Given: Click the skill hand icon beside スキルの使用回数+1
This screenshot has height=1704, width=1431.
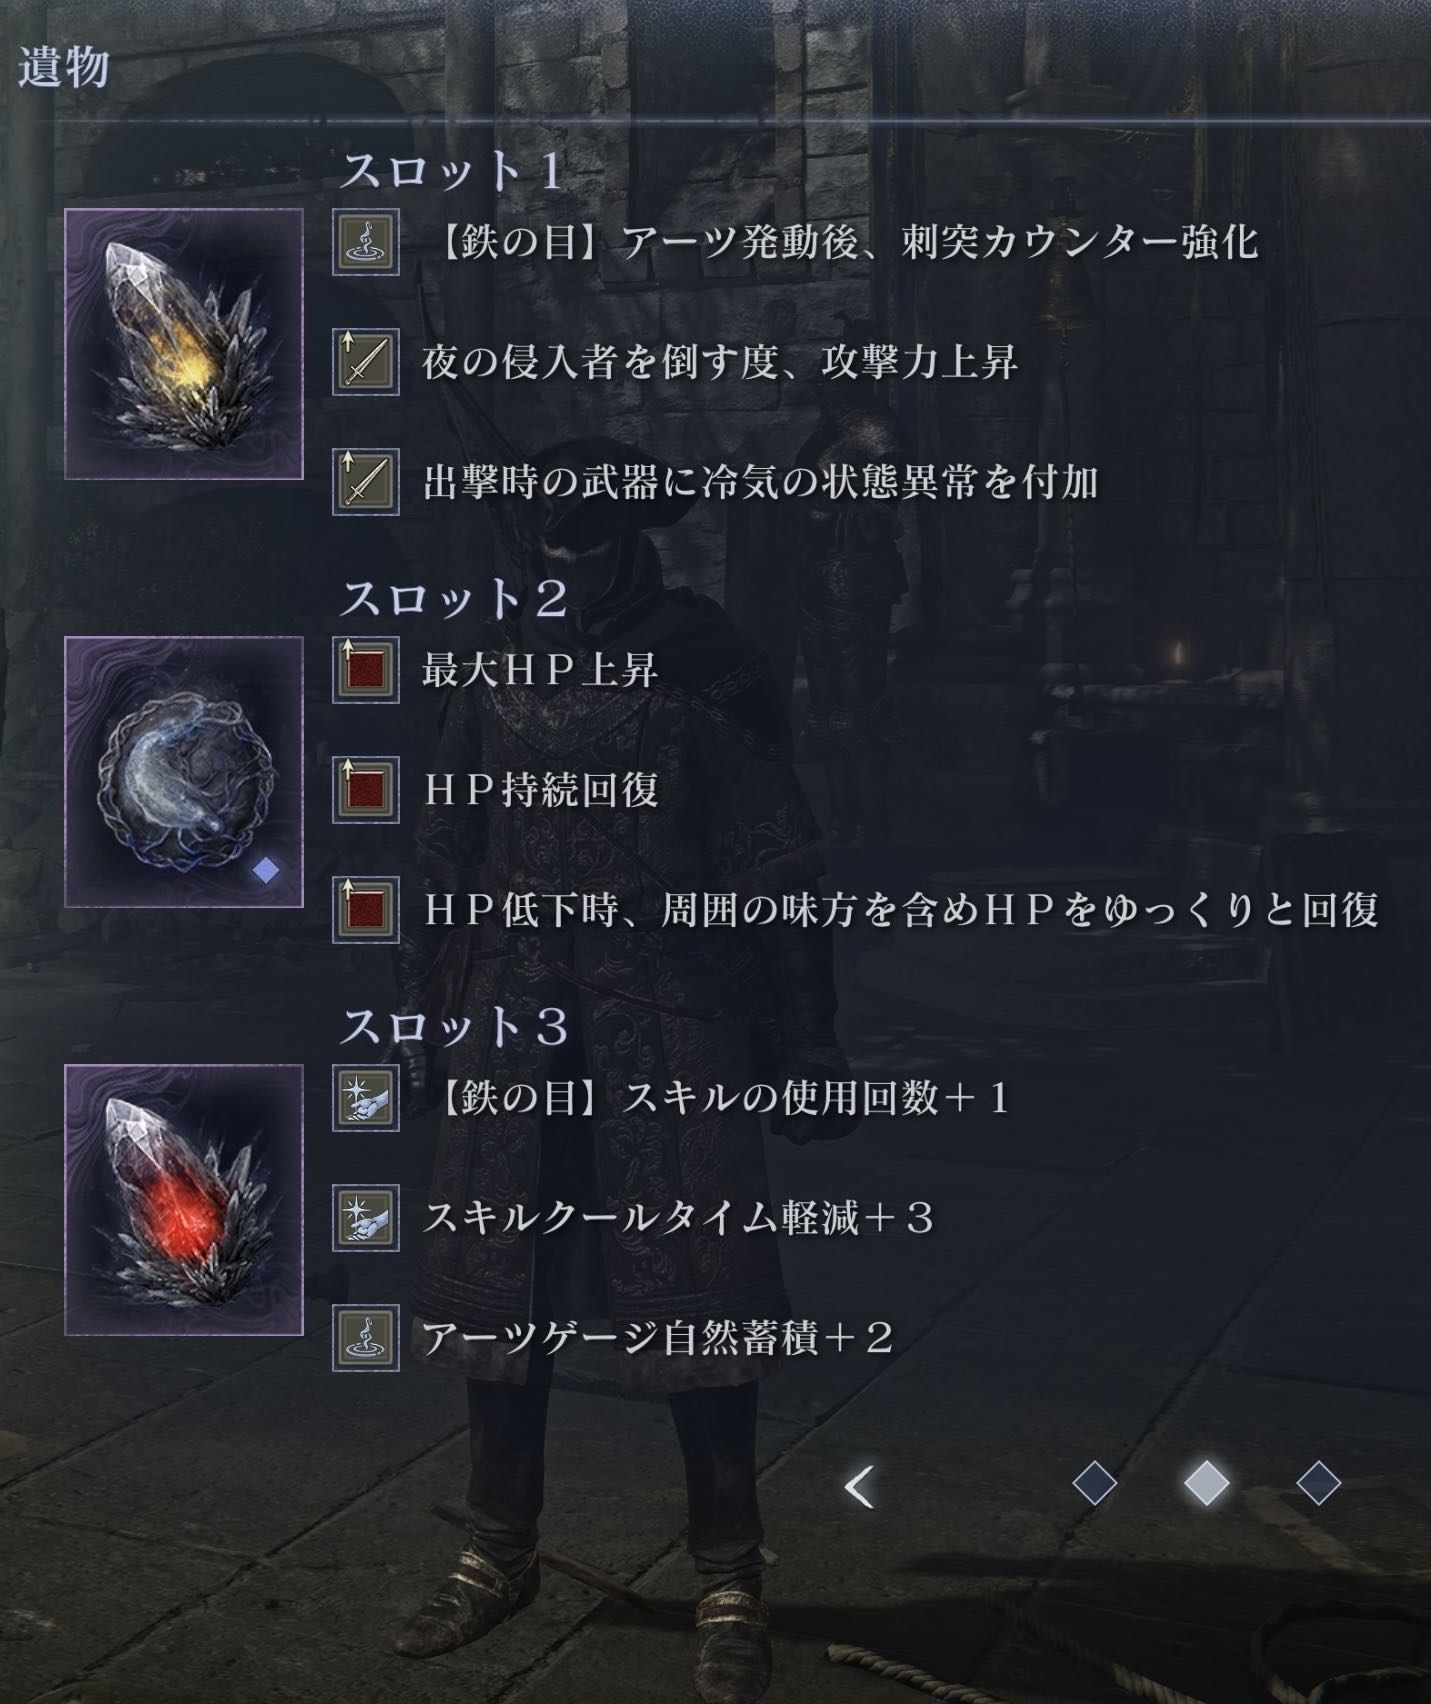Looking at the screenshot, I should [x=366, y=1098].
